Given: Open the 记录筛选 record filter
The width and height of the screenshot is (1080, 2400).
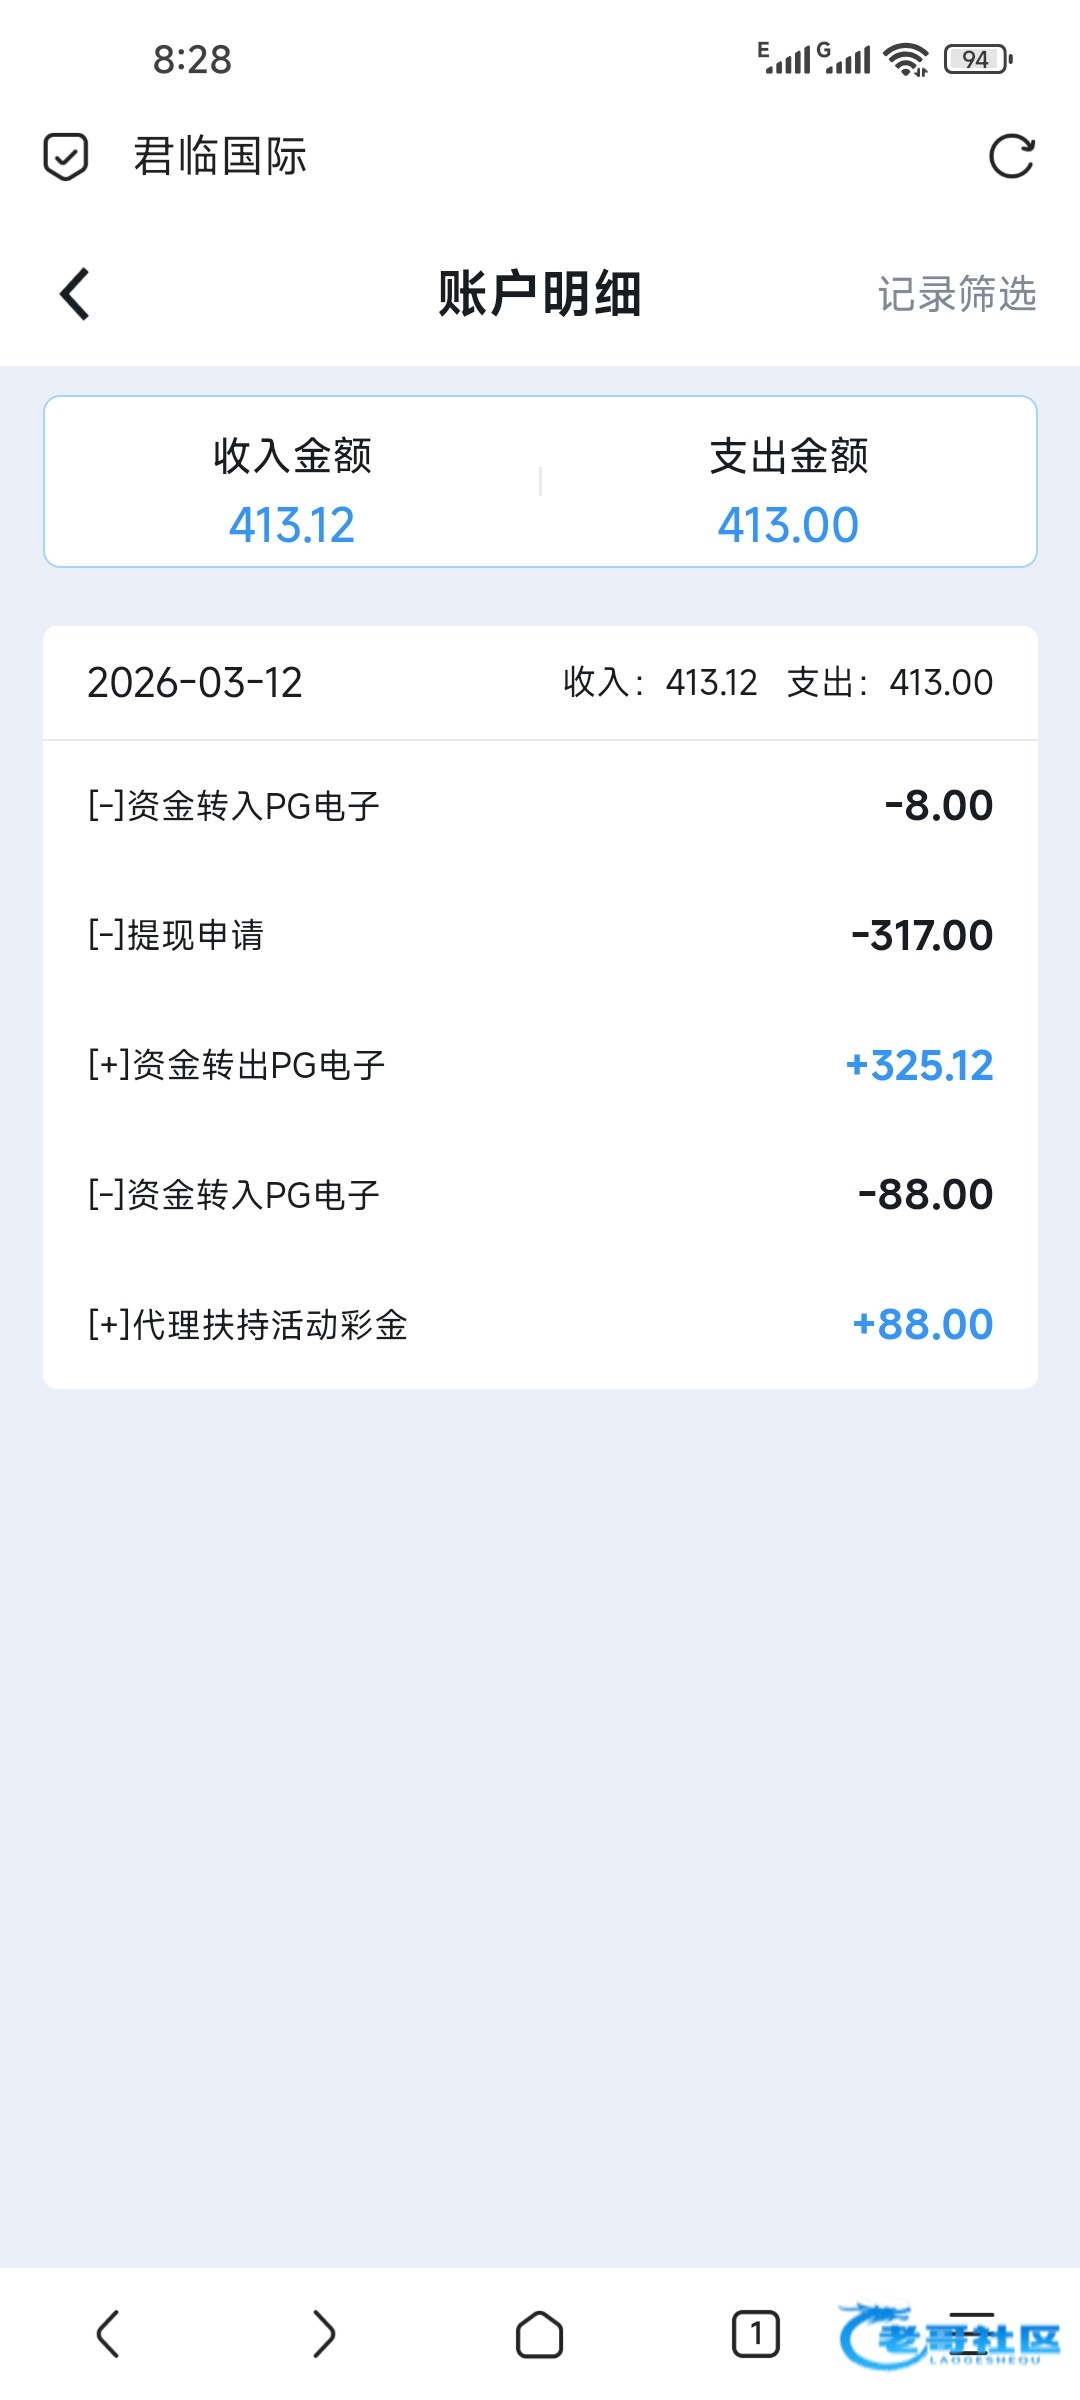Looking at the screenshot, I should [956, 294].
